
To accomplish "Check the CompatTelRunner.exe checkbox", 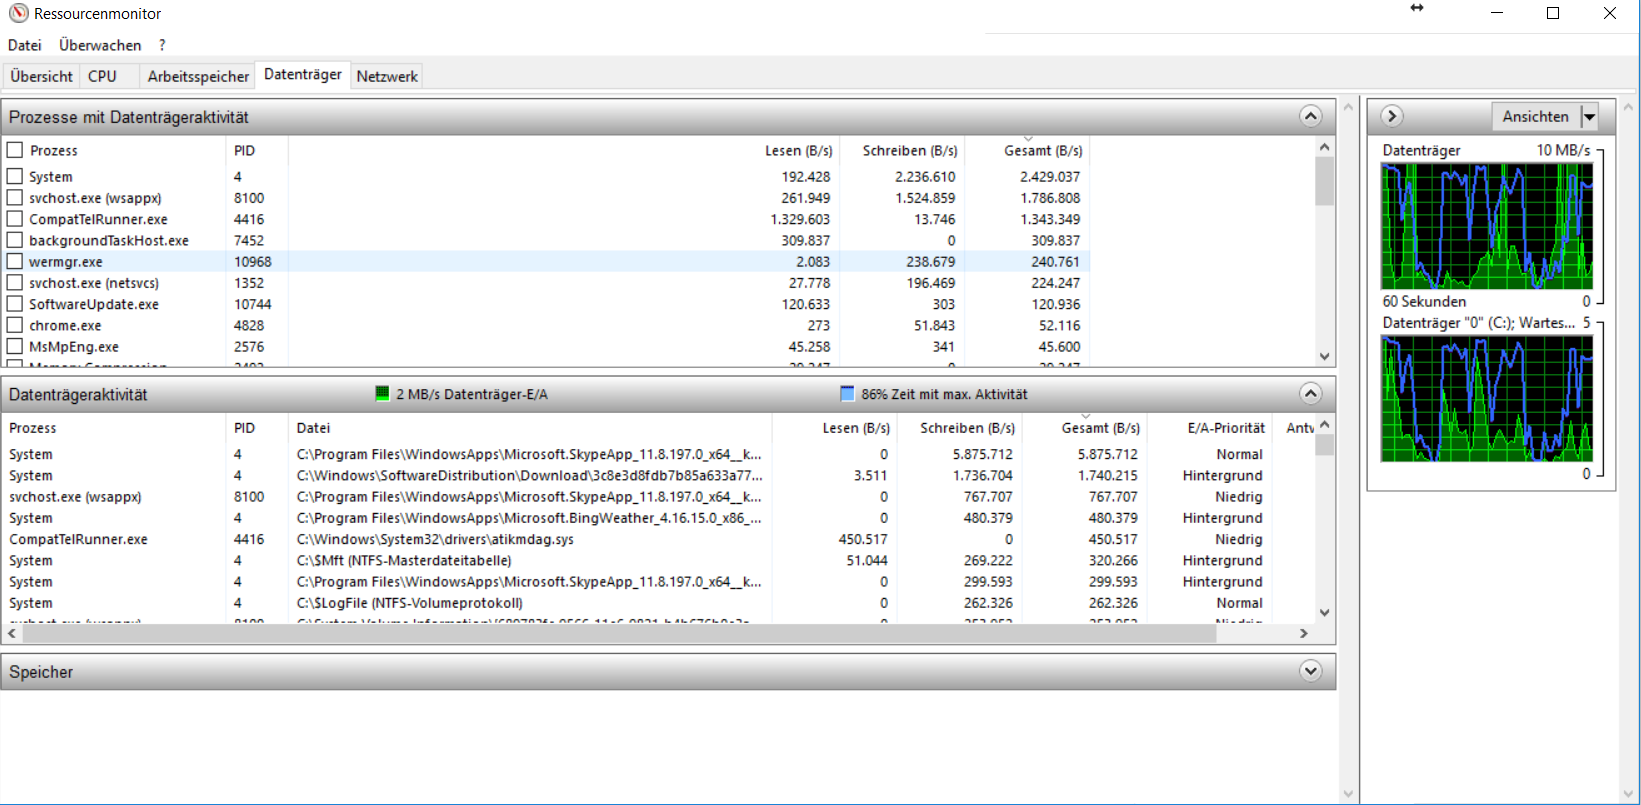I will point(15,219).
